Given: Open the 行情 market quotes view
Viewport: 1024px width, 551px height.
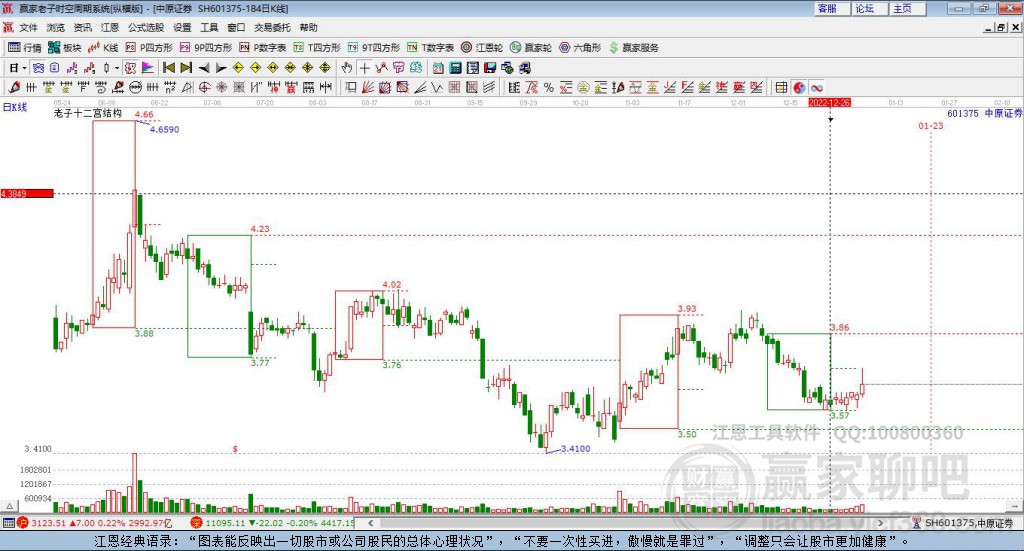Looking at the screenshot, I should tap(24, 48).
